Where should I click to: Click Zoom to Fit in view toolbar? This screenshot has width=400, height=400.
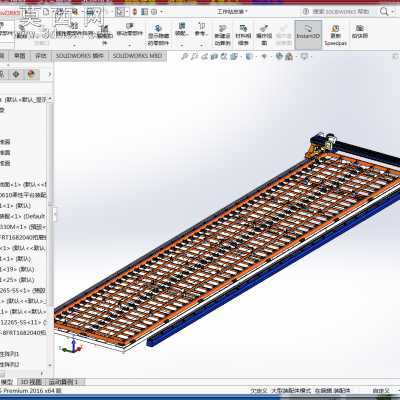[184, 57]
